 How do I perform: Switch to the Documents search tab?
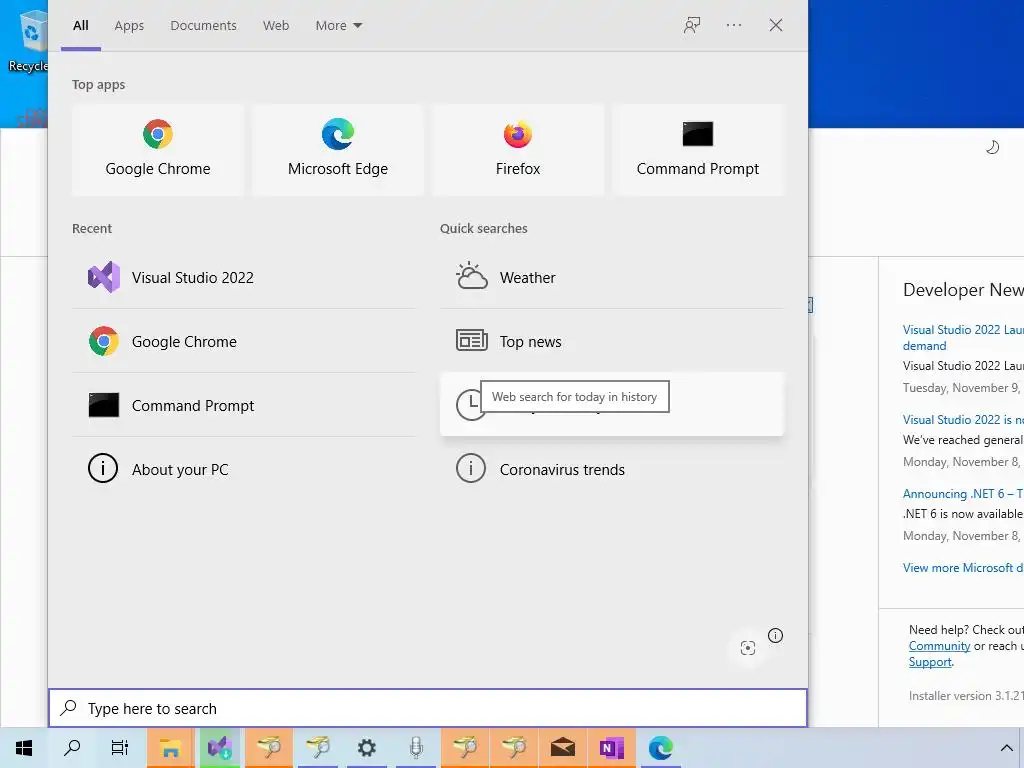(204, 25)
